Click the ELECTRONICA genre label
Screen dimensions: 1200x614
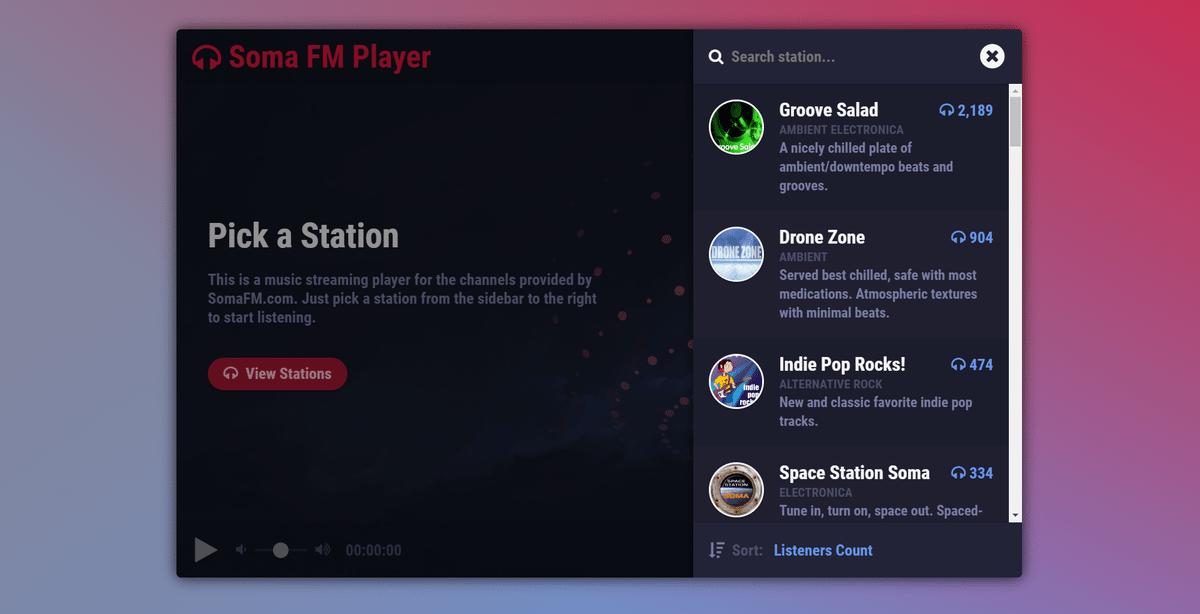coord(816,492)
